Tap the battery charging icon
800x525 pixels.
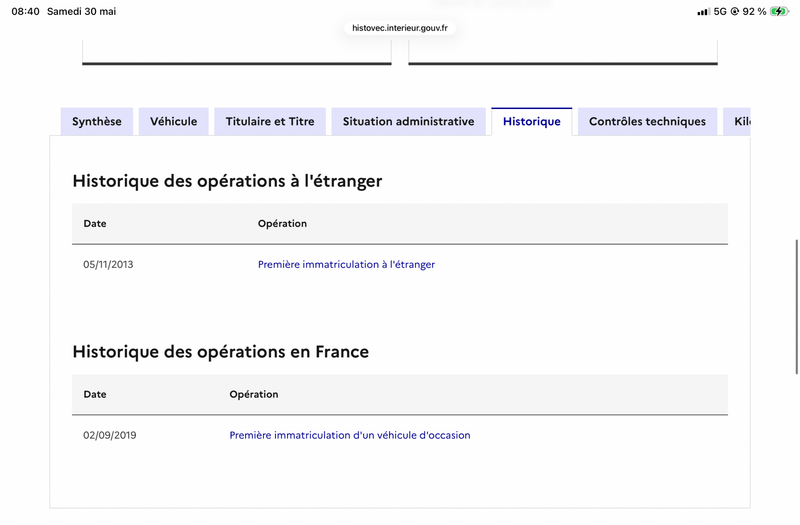click(x=780, y=11)
